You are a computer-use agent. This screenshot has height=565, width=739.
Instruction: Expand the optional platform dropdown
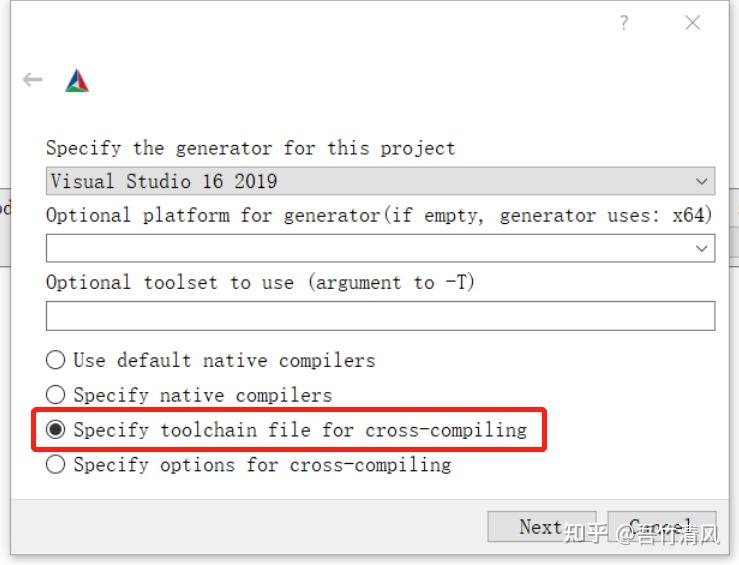pyautogui.click(x=380, y=247)
